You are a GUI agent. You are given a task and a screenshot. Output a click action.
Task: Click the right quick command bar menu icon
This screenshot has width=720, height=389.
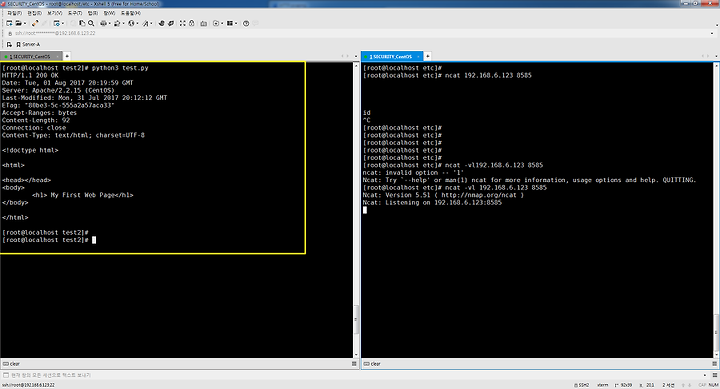coord(715,364)
